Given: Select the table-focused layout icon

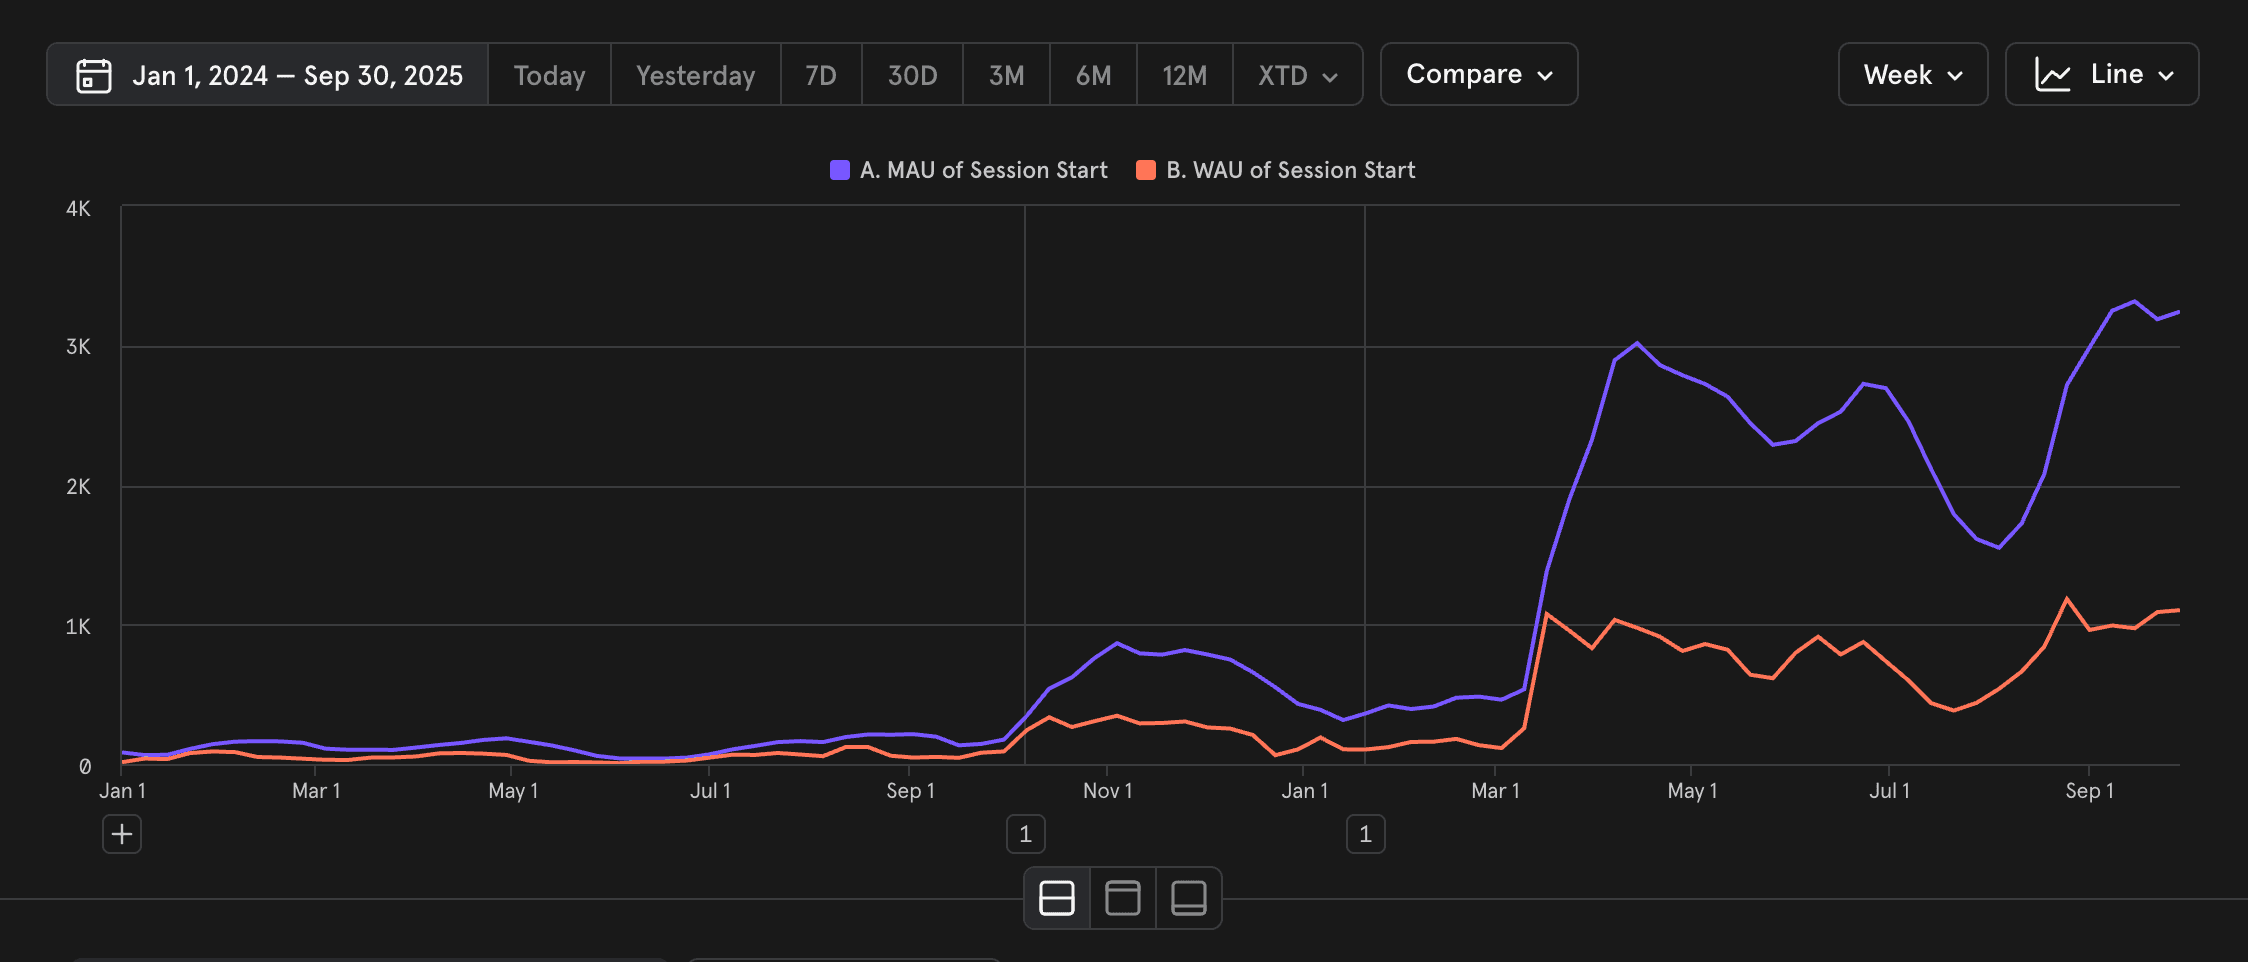Looking at the screenshot, I should 1188,897.
